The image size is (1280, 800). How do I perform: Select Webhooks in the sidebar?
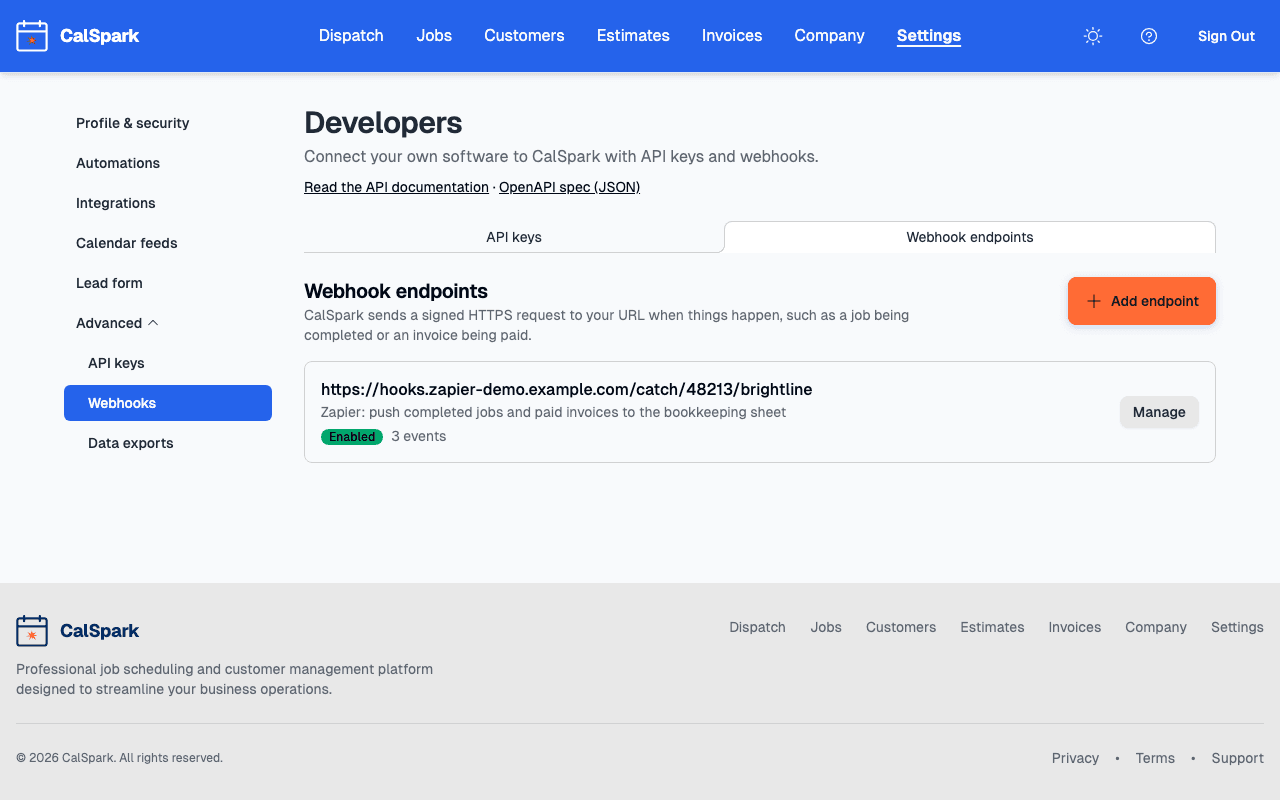point(168,403)
